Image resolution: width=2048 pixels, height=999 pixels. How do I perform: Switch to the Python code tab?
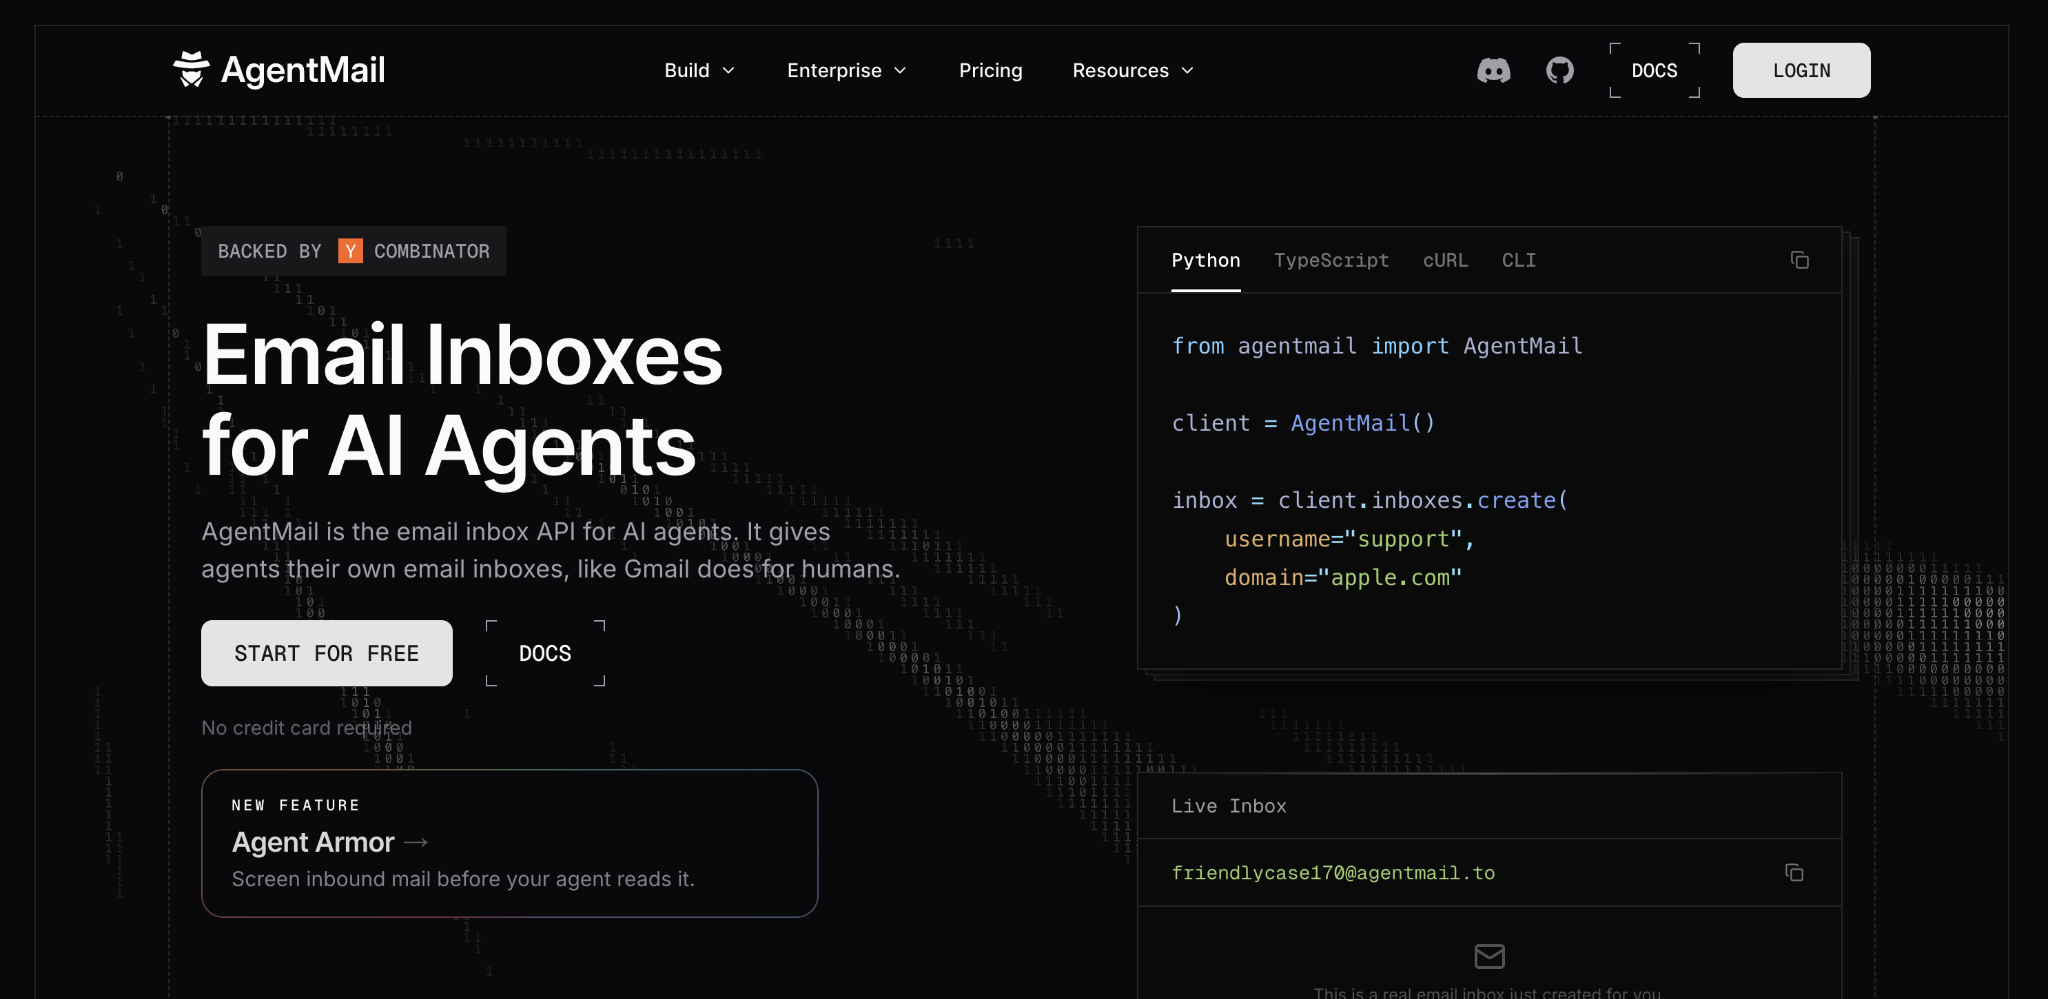1206,260
